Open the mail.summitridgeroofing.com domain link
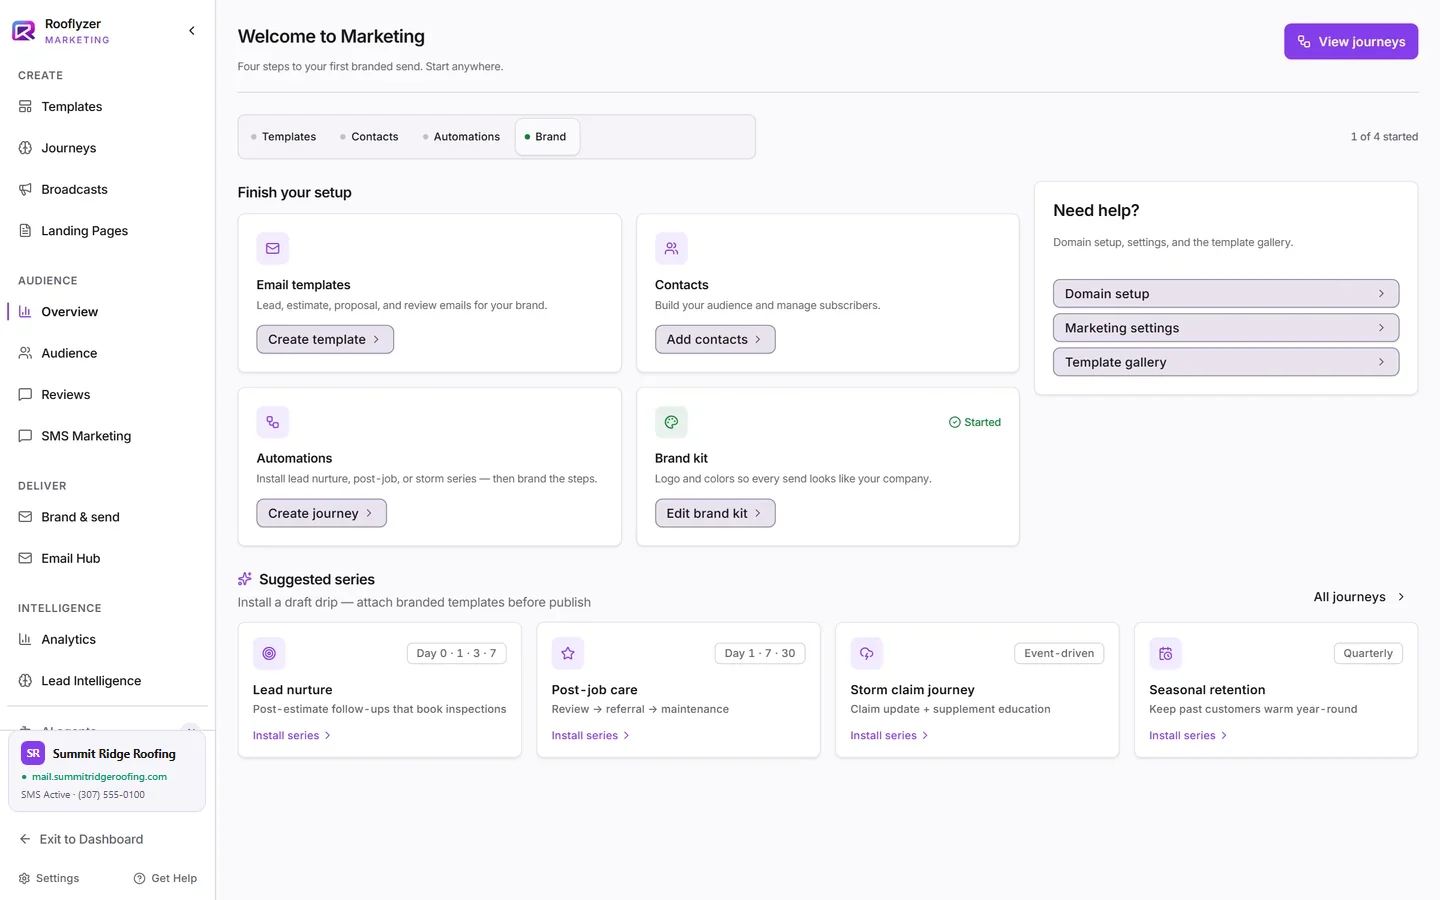The width and height of the screenshot is (1440, 900). coord(99,776)
